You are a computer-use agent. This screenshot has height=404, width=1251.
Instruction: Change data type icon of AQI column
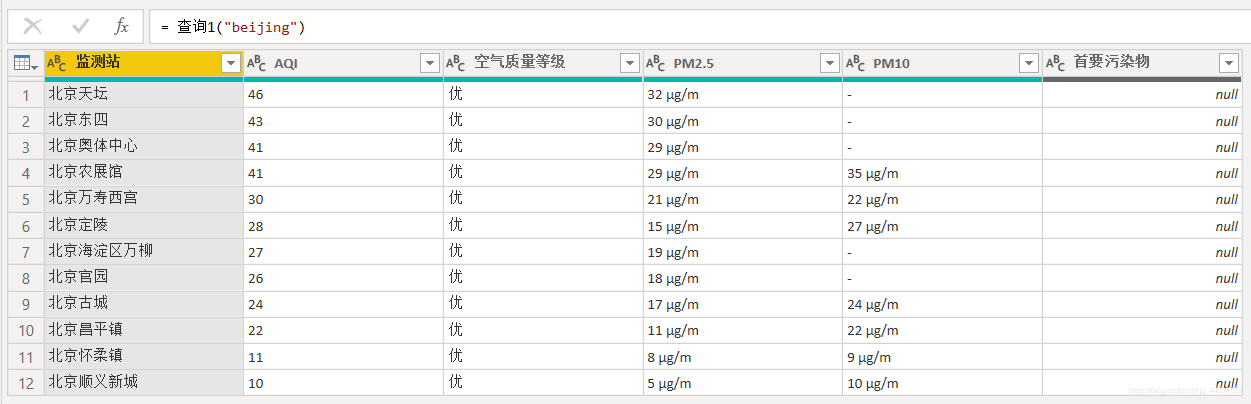(257, 63)
